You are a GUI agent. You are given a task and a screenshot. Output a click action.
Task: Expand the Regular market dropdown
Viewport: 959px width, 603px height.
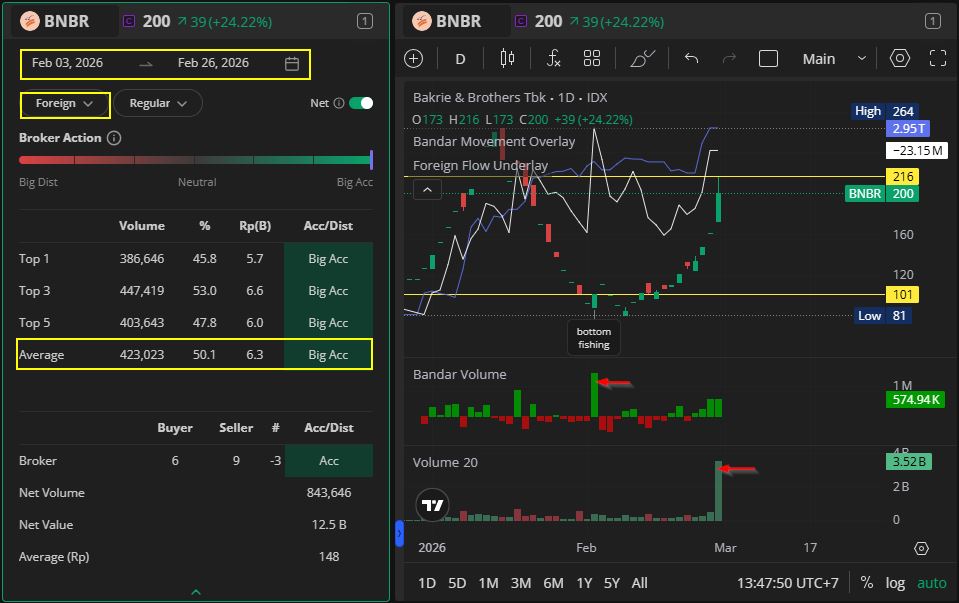tap(158, 103)
